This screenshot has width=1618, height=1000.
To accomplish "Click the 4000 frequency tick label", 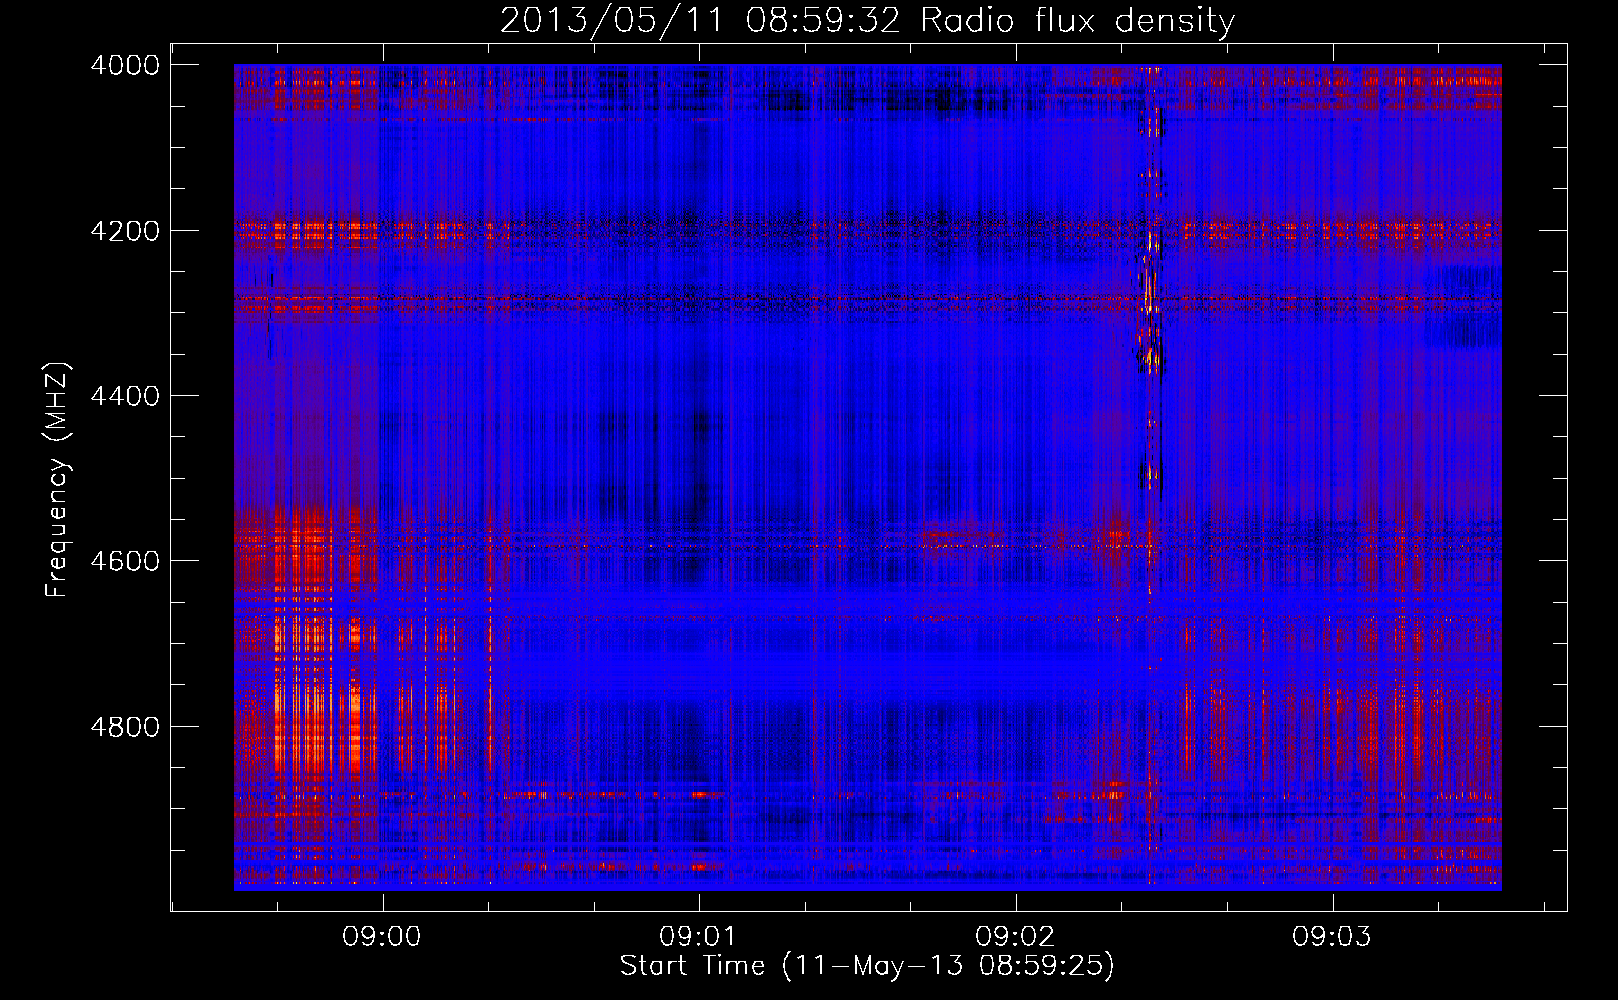I will pos(125,65).
